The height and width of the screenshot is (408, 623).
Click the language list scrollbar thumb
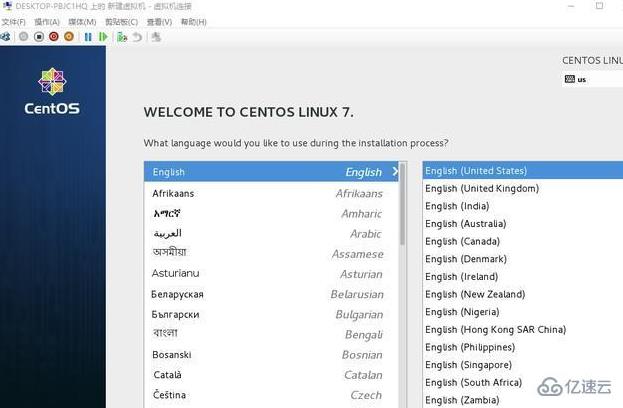tap(402, 205)
